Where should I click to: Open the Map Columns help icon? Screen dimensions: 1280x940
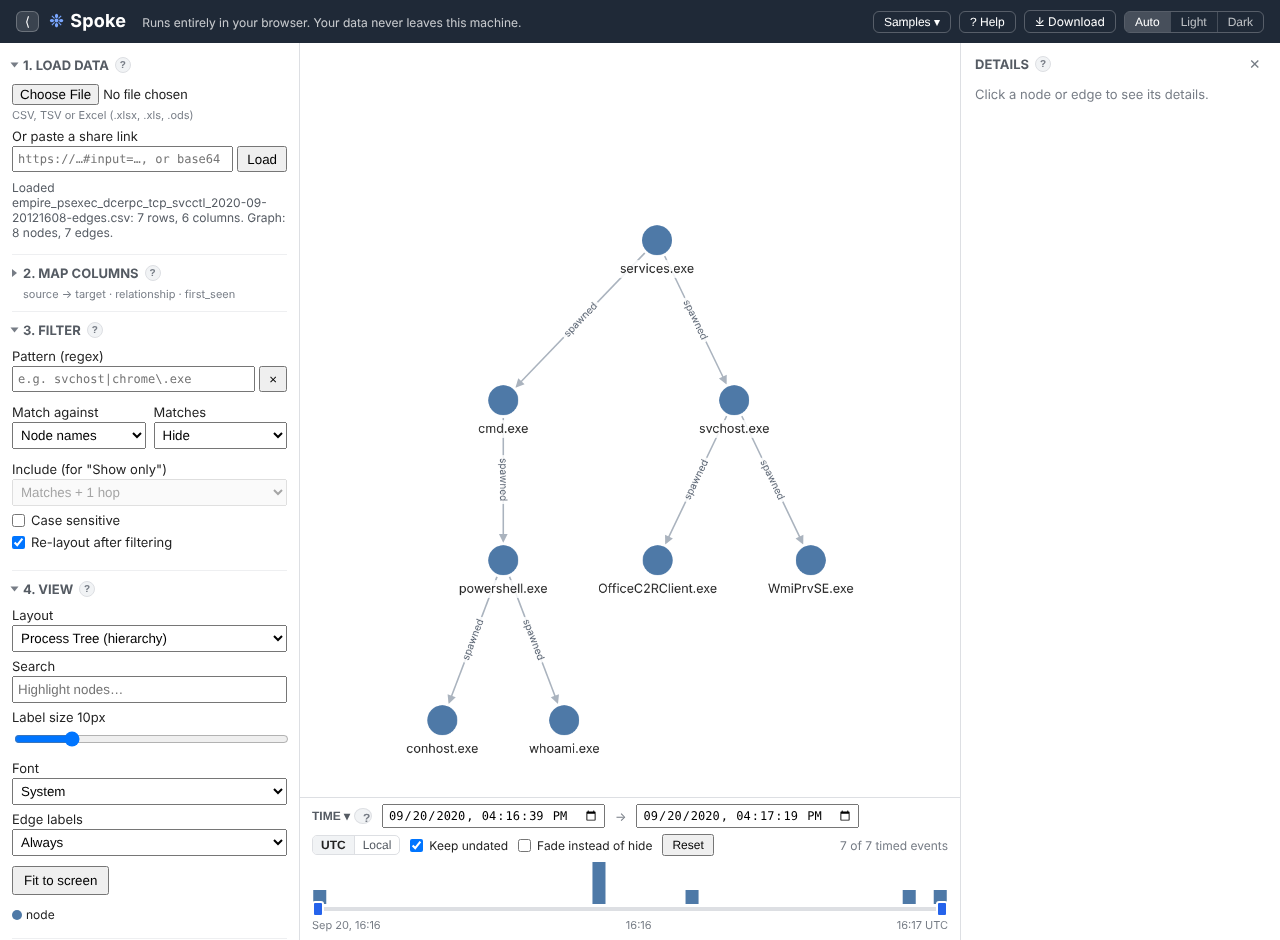click(153, 273)
